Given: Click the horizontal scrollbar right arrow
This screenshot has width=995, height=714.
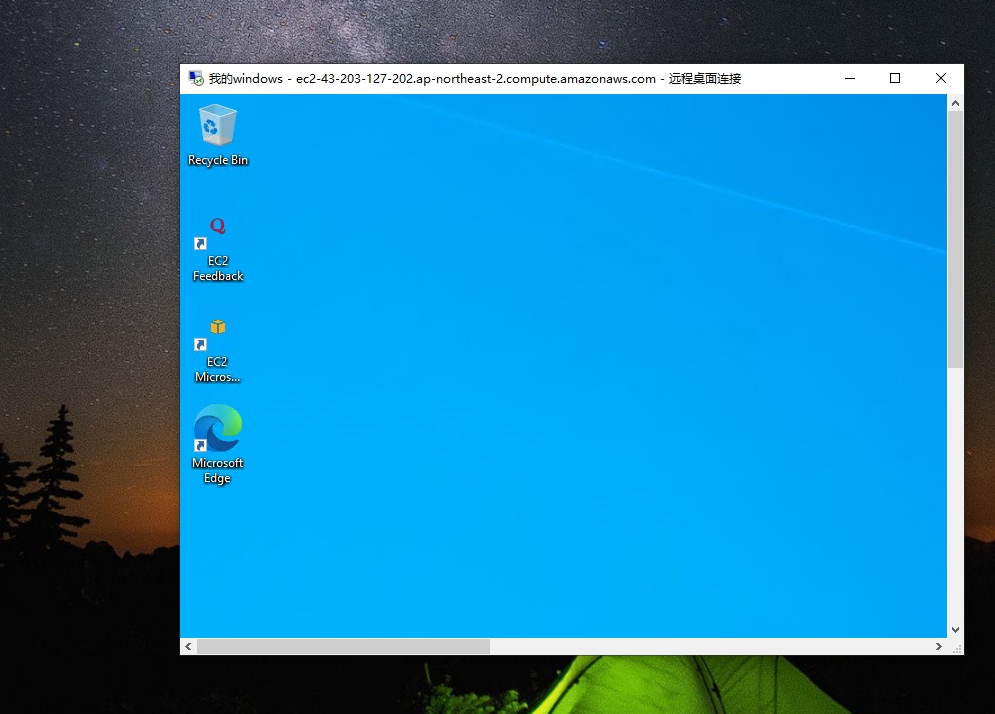Looking at the screenshot, I should click(939, 646).
